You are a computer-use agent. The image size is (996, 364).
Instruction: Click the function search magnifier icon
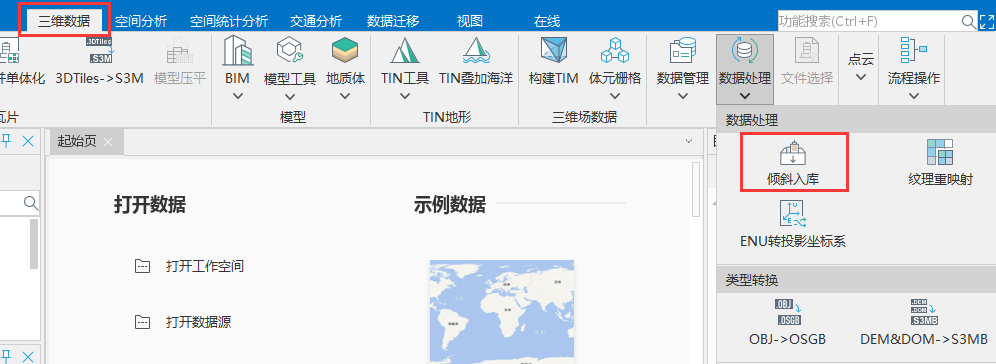coord(969,22)
